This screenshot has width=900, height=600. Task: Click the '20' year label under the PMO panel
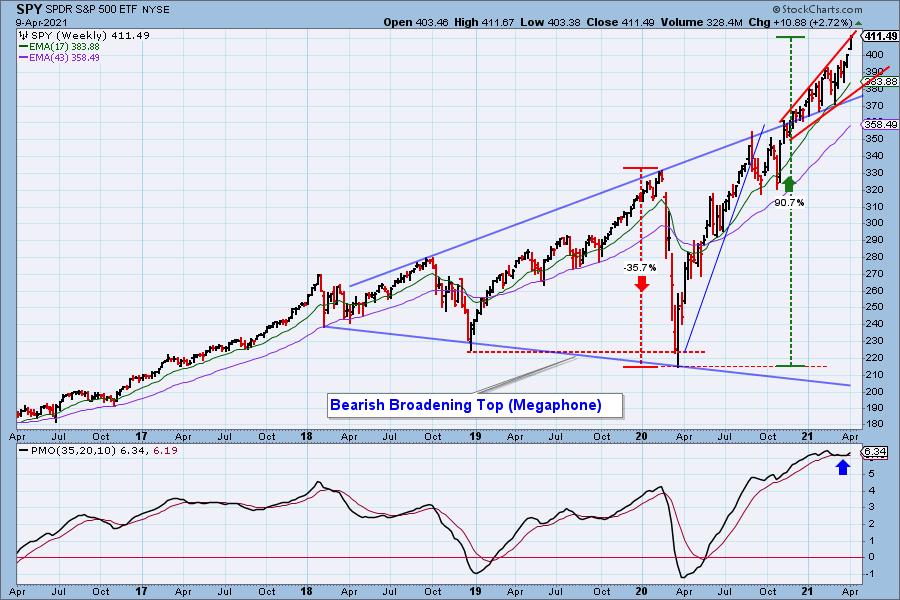click(641, 591)
